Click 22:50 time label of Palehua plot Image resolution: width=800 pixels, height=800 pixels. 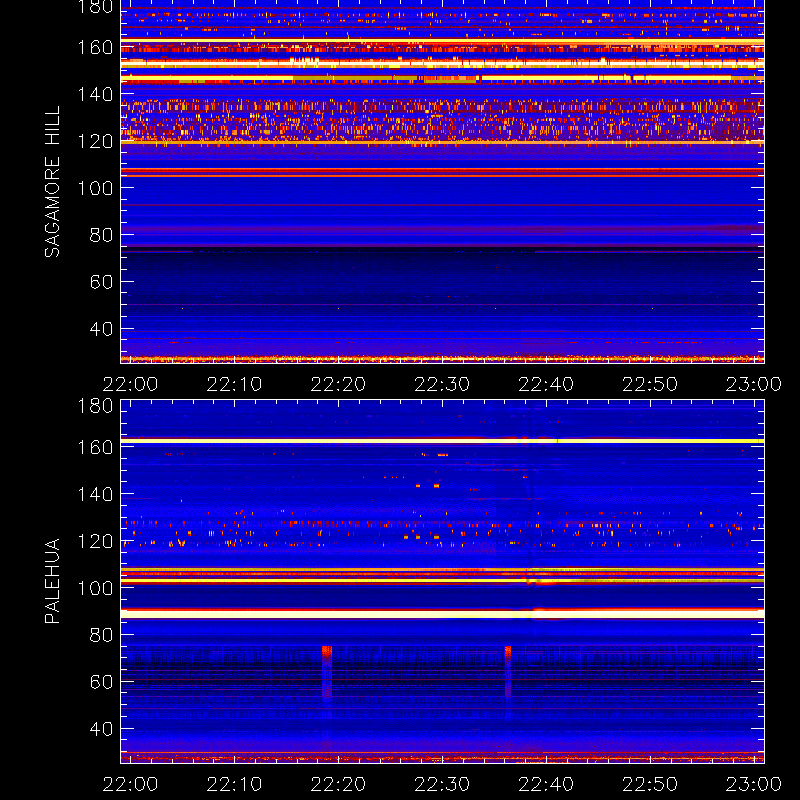coord(650,784)
